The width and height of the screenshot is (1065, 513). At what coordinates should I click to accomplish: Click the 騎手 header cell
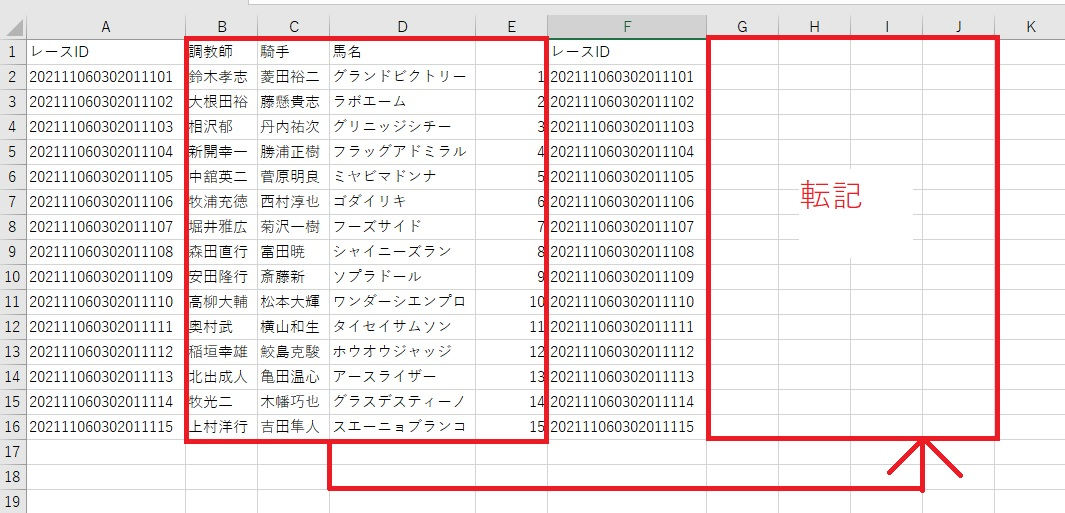[x=293, y=52]
